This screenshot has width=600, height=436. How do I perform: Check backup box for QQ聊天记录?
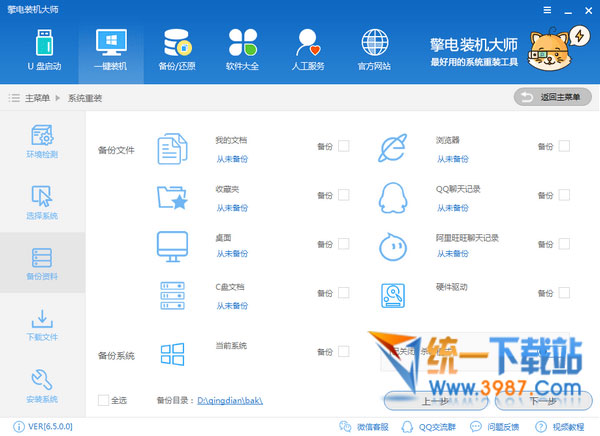564,195
